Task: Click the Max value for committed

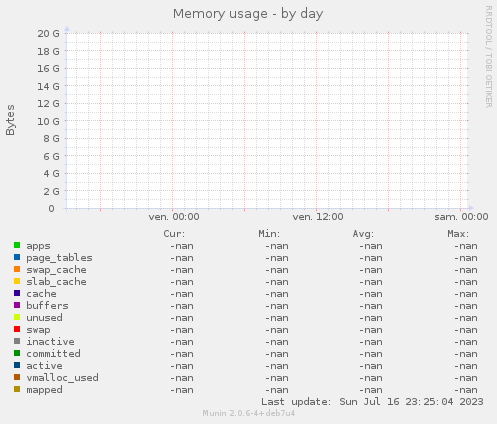Action: coord(466,354)
